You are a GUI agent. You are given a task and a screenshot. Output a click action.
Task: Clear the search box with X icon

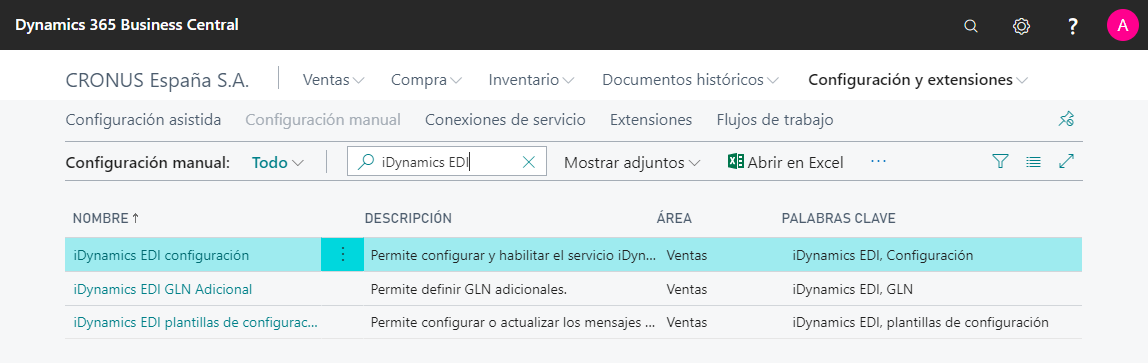pos(529,162)
